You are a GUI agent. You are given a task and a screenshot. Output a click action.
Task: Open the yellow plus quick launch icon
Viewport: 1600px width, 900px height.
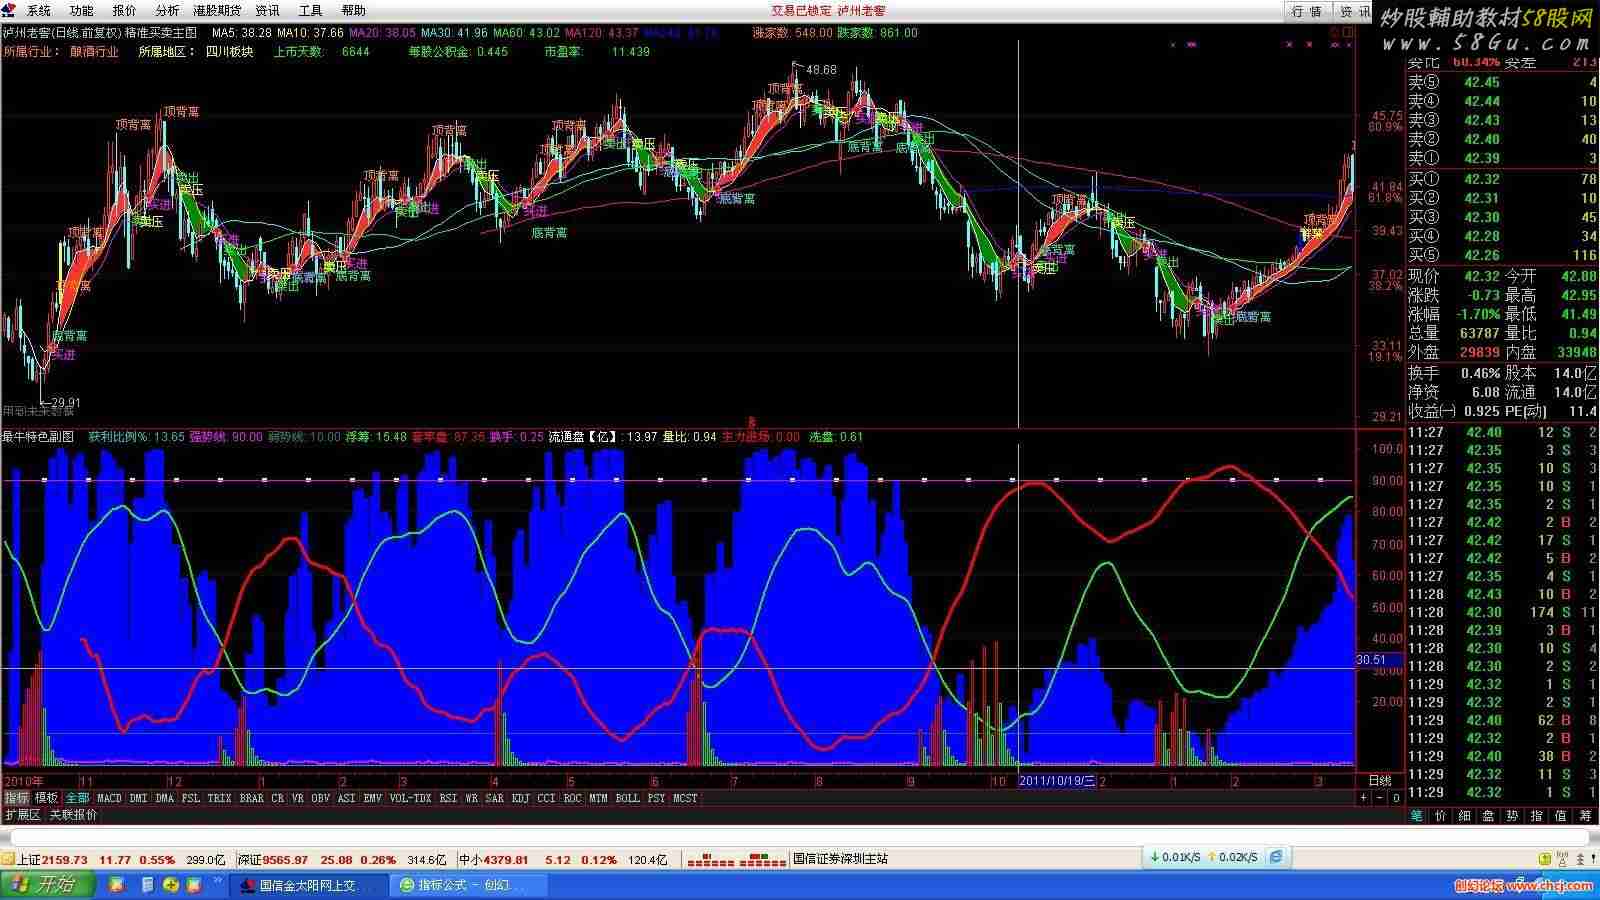pos(171,885)
